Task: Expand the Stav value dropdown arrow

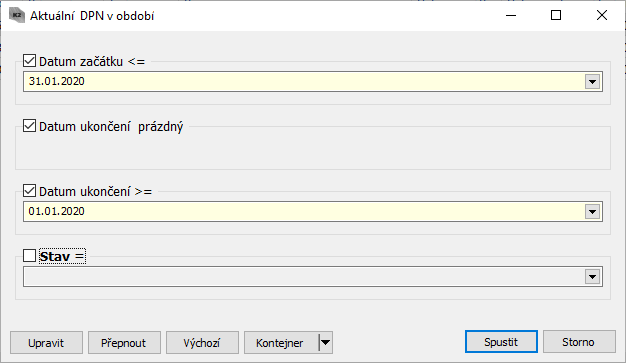Action: [592, 276]
